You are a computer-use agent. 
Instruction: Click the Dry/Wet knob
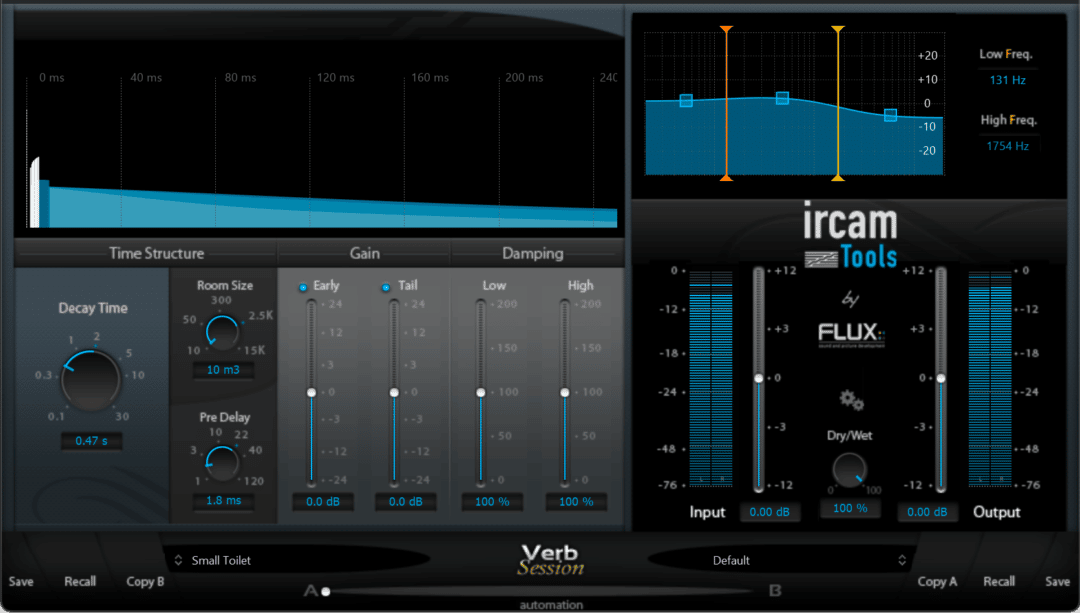coord(849,472)
